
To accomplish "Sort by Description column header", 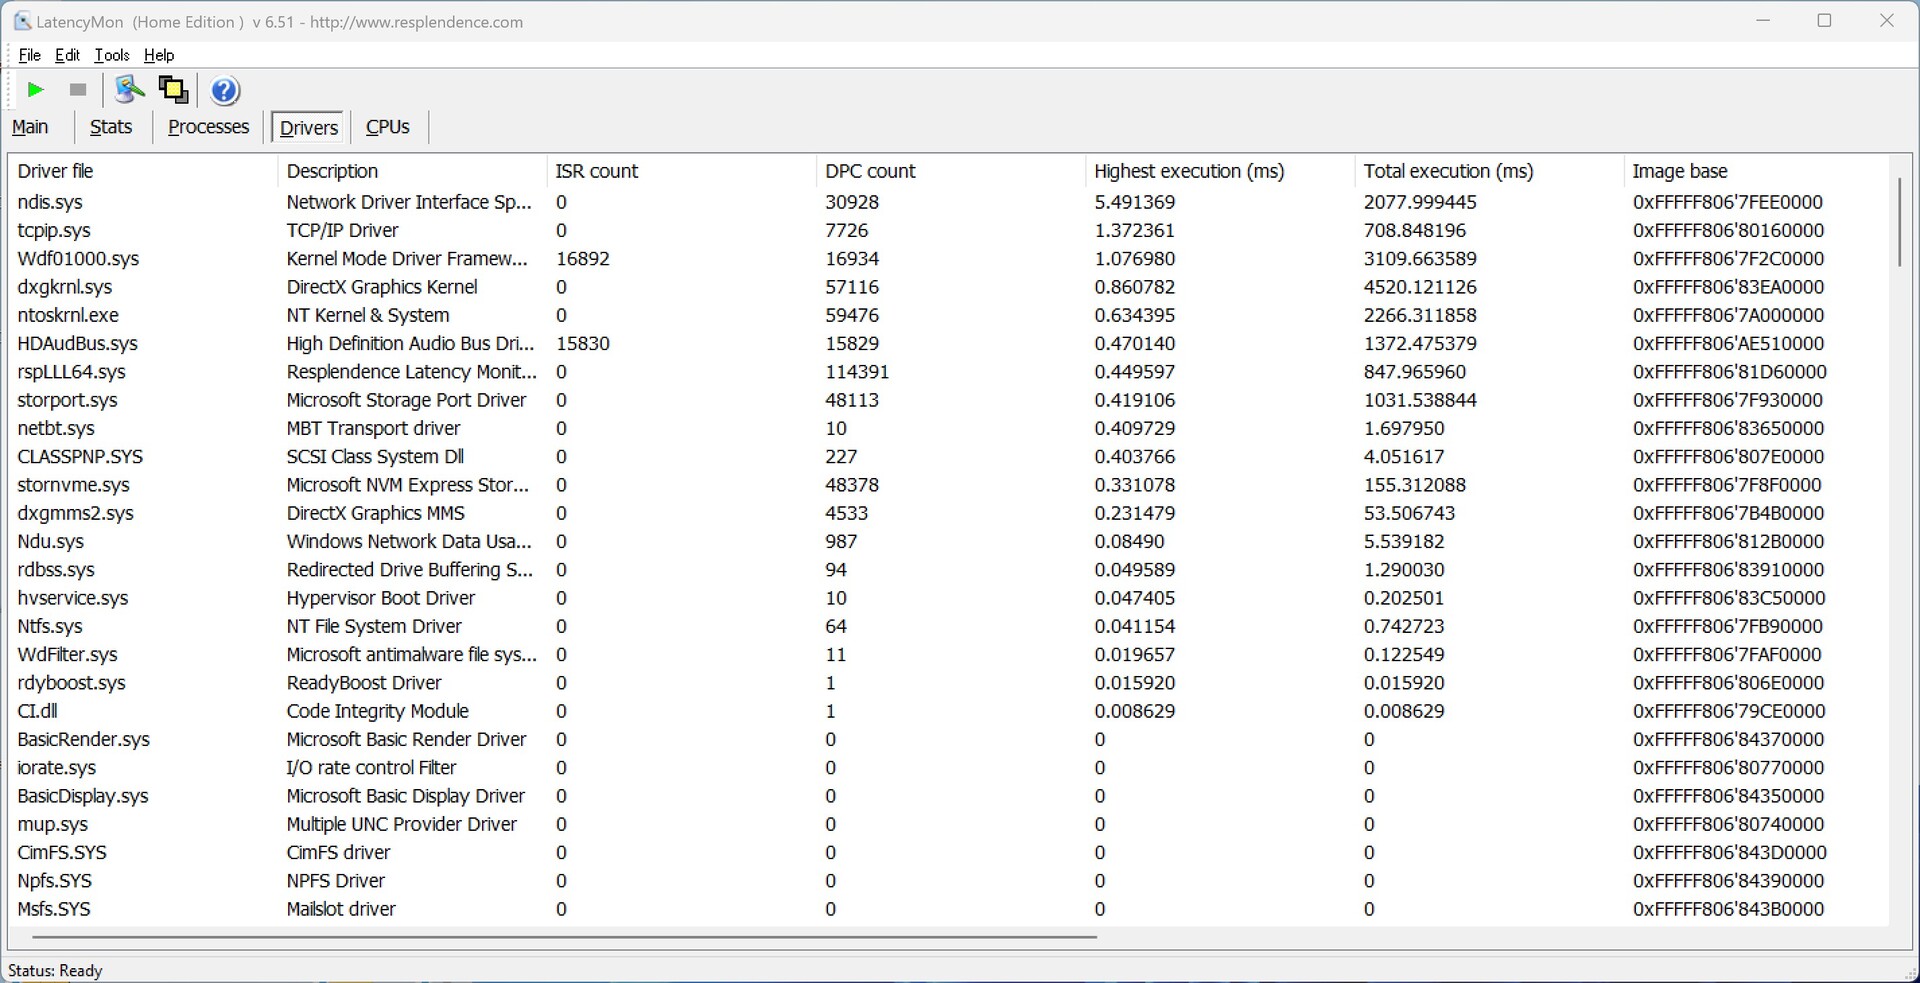I will point(412,171).
